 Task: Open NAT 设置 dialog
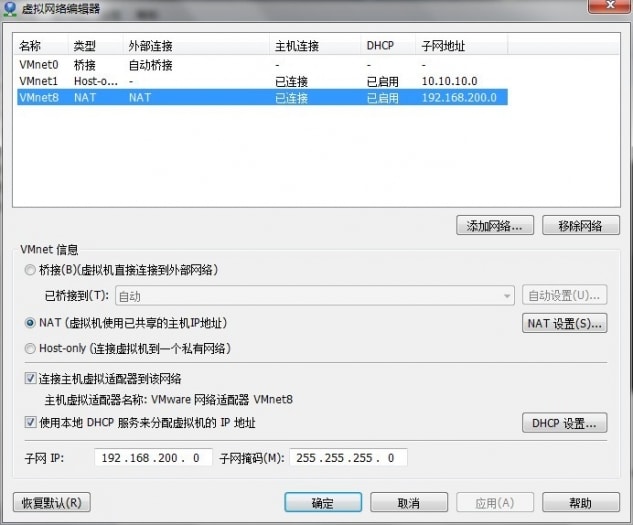[x=565, y=323]
